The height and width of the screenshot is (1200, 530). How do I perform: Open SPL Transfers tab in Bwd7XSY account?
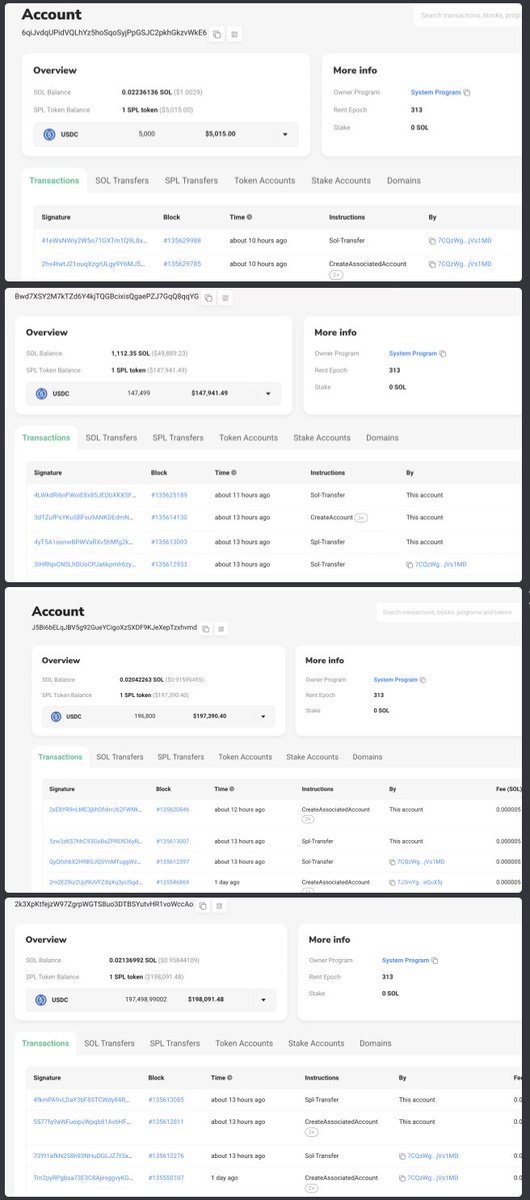[x=176, y=438]
